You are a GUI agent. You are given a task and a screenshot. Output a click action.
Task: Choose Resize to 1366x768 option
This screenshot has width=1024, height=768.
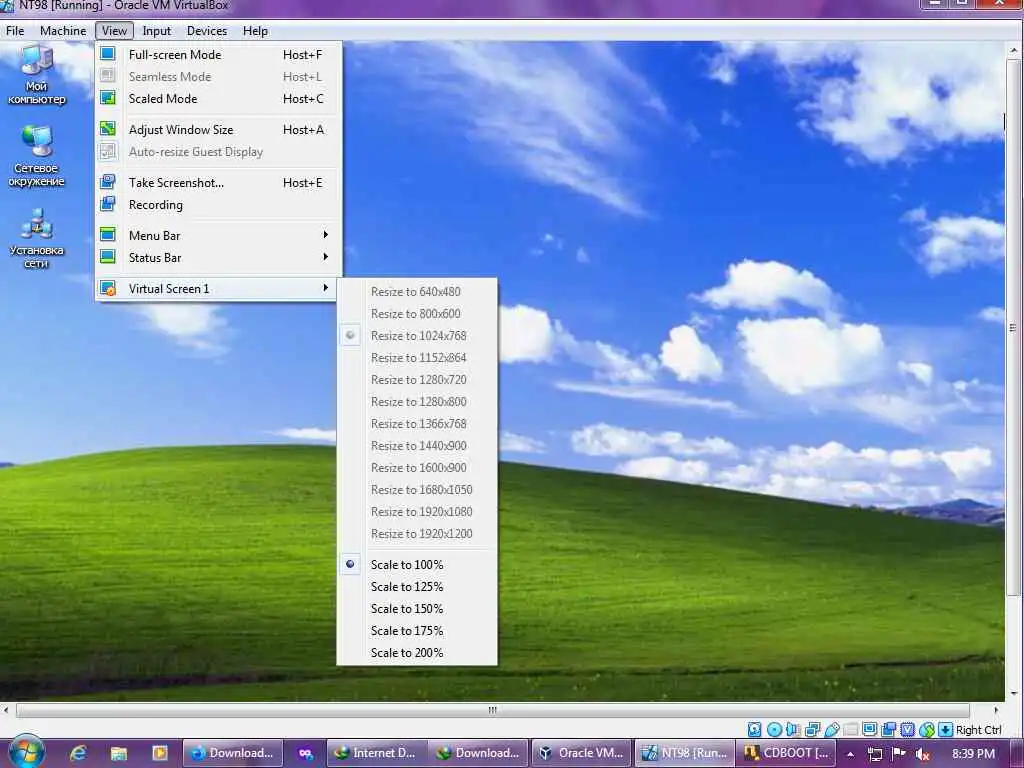(x=417, y=423)
